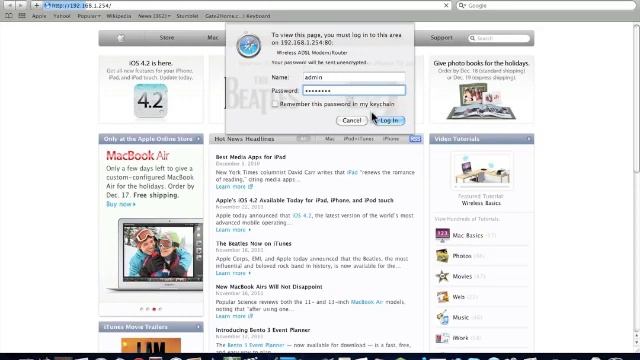Click the RSS feed icon in Hot News
Screen dimensions: 640x360
(x=415, y=139)
